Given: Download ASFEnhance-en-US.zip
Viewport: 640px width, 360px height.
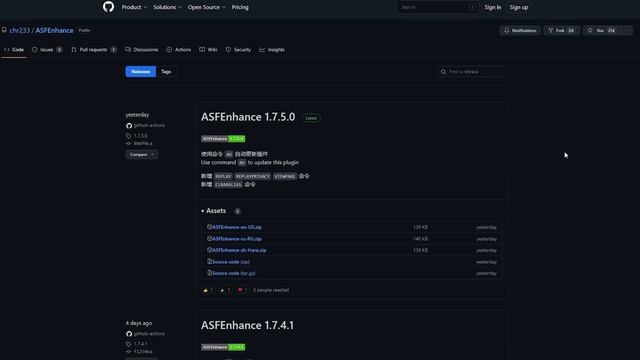Looking at the screenshot, I should 237,227.
